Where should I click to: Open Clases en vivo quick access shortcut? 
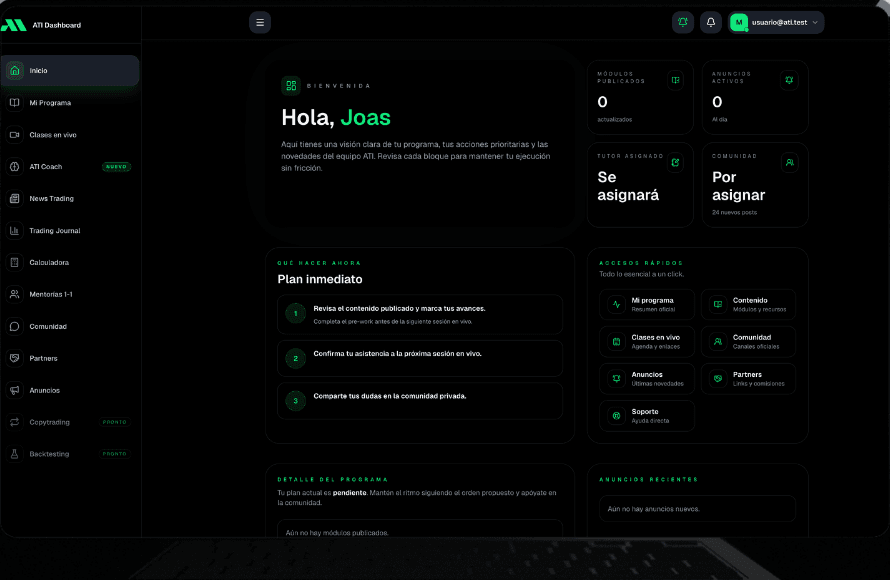[647, 342]
